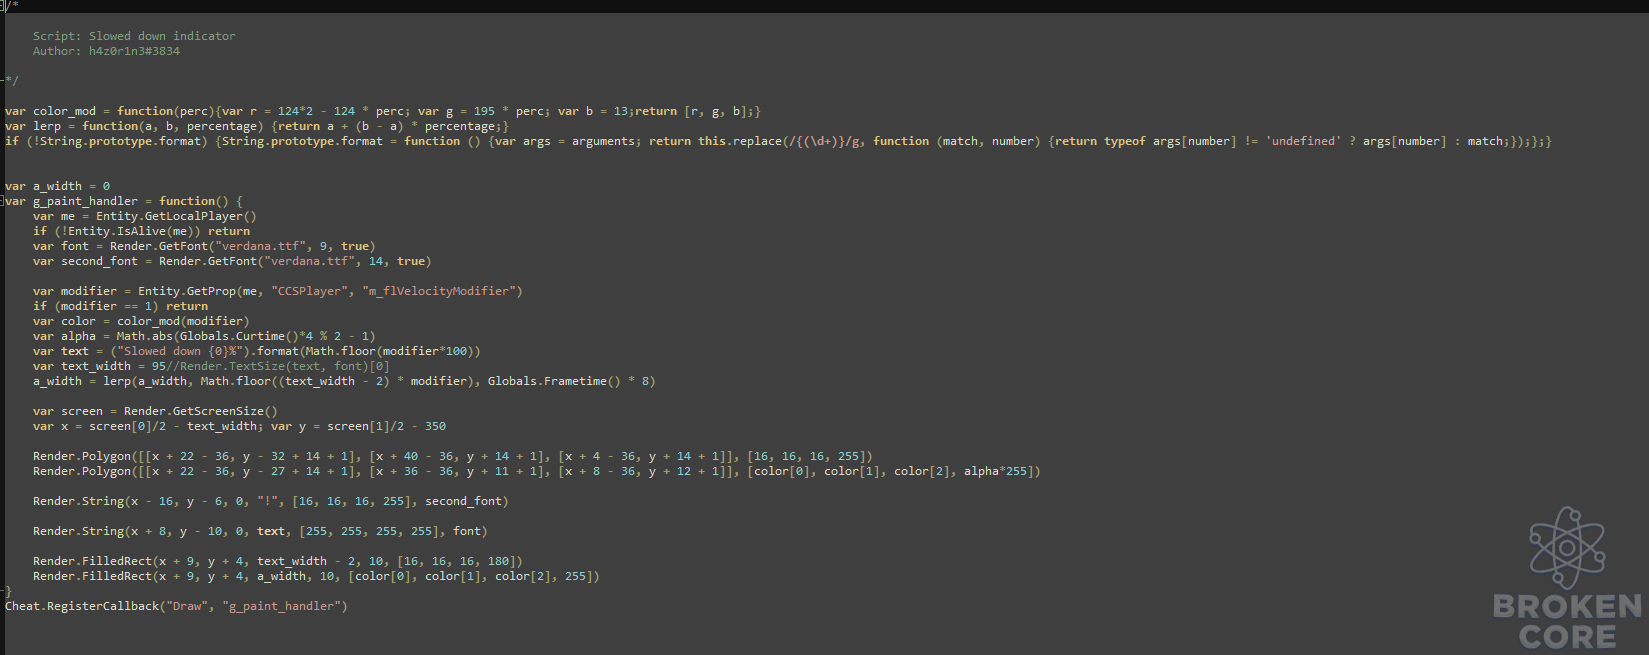Image resolution: width=1649 pixels, height=655 pixels.
Task: Click the "var font" declaration line
Action: pos(204,246)
